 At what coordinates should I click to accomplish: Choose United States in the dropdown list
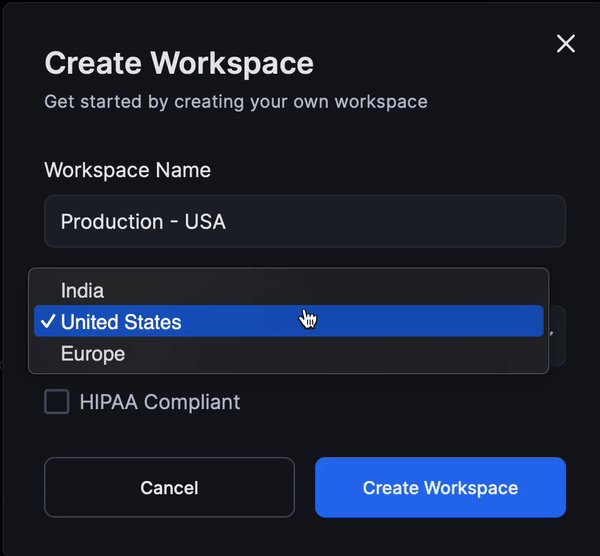click(121, 322)
